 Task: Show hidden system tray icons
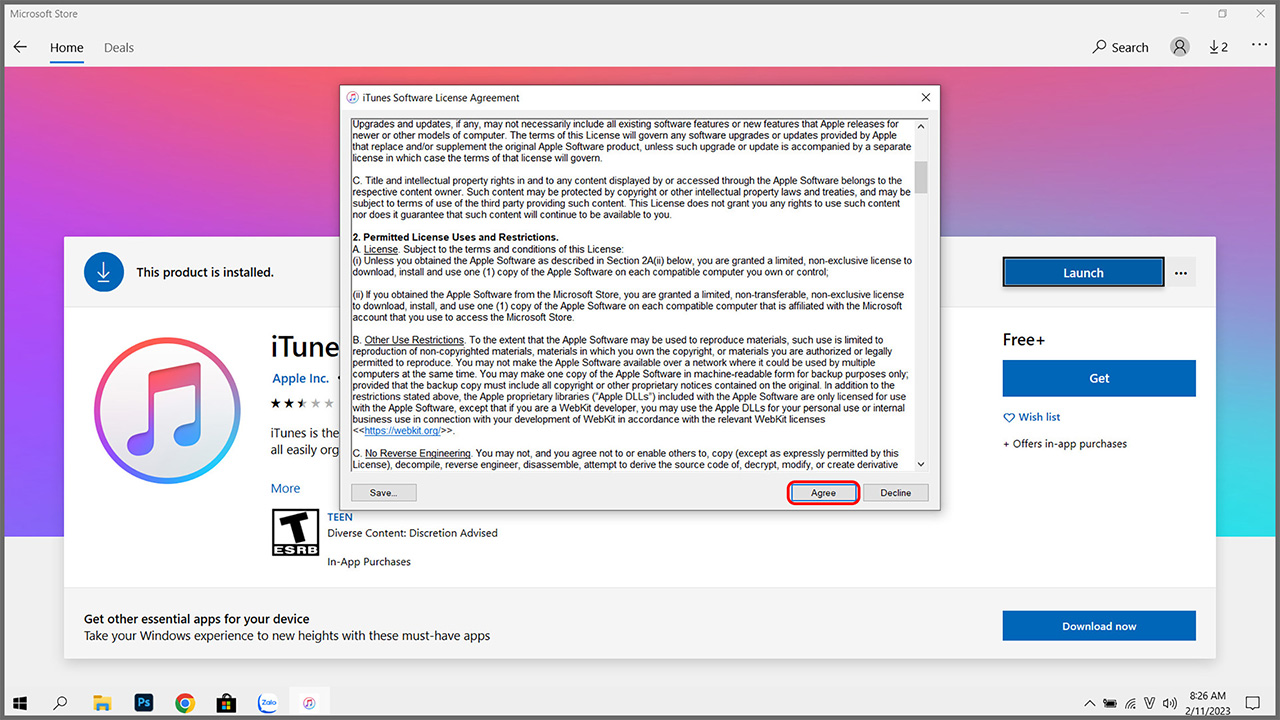(1090, 703)
